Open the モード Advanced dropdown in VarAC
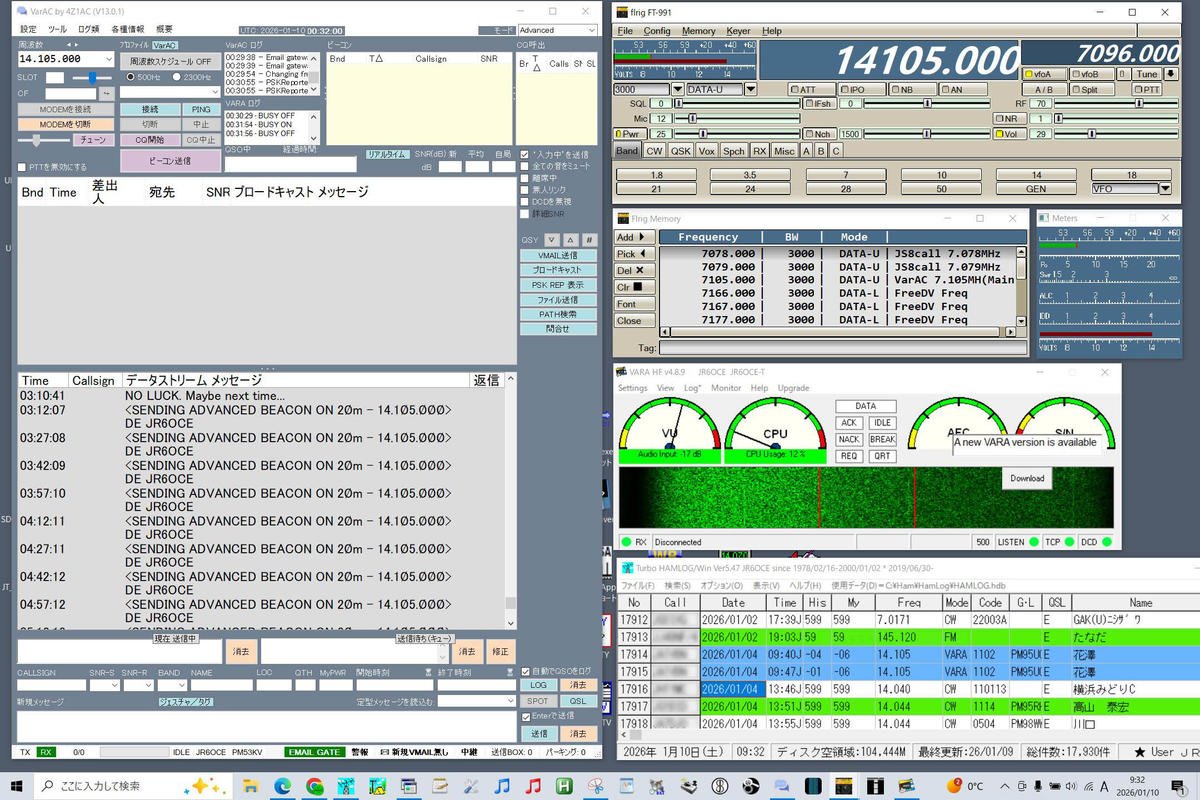The height and width of the screenshot is (800, 1200). click(591, 30)
